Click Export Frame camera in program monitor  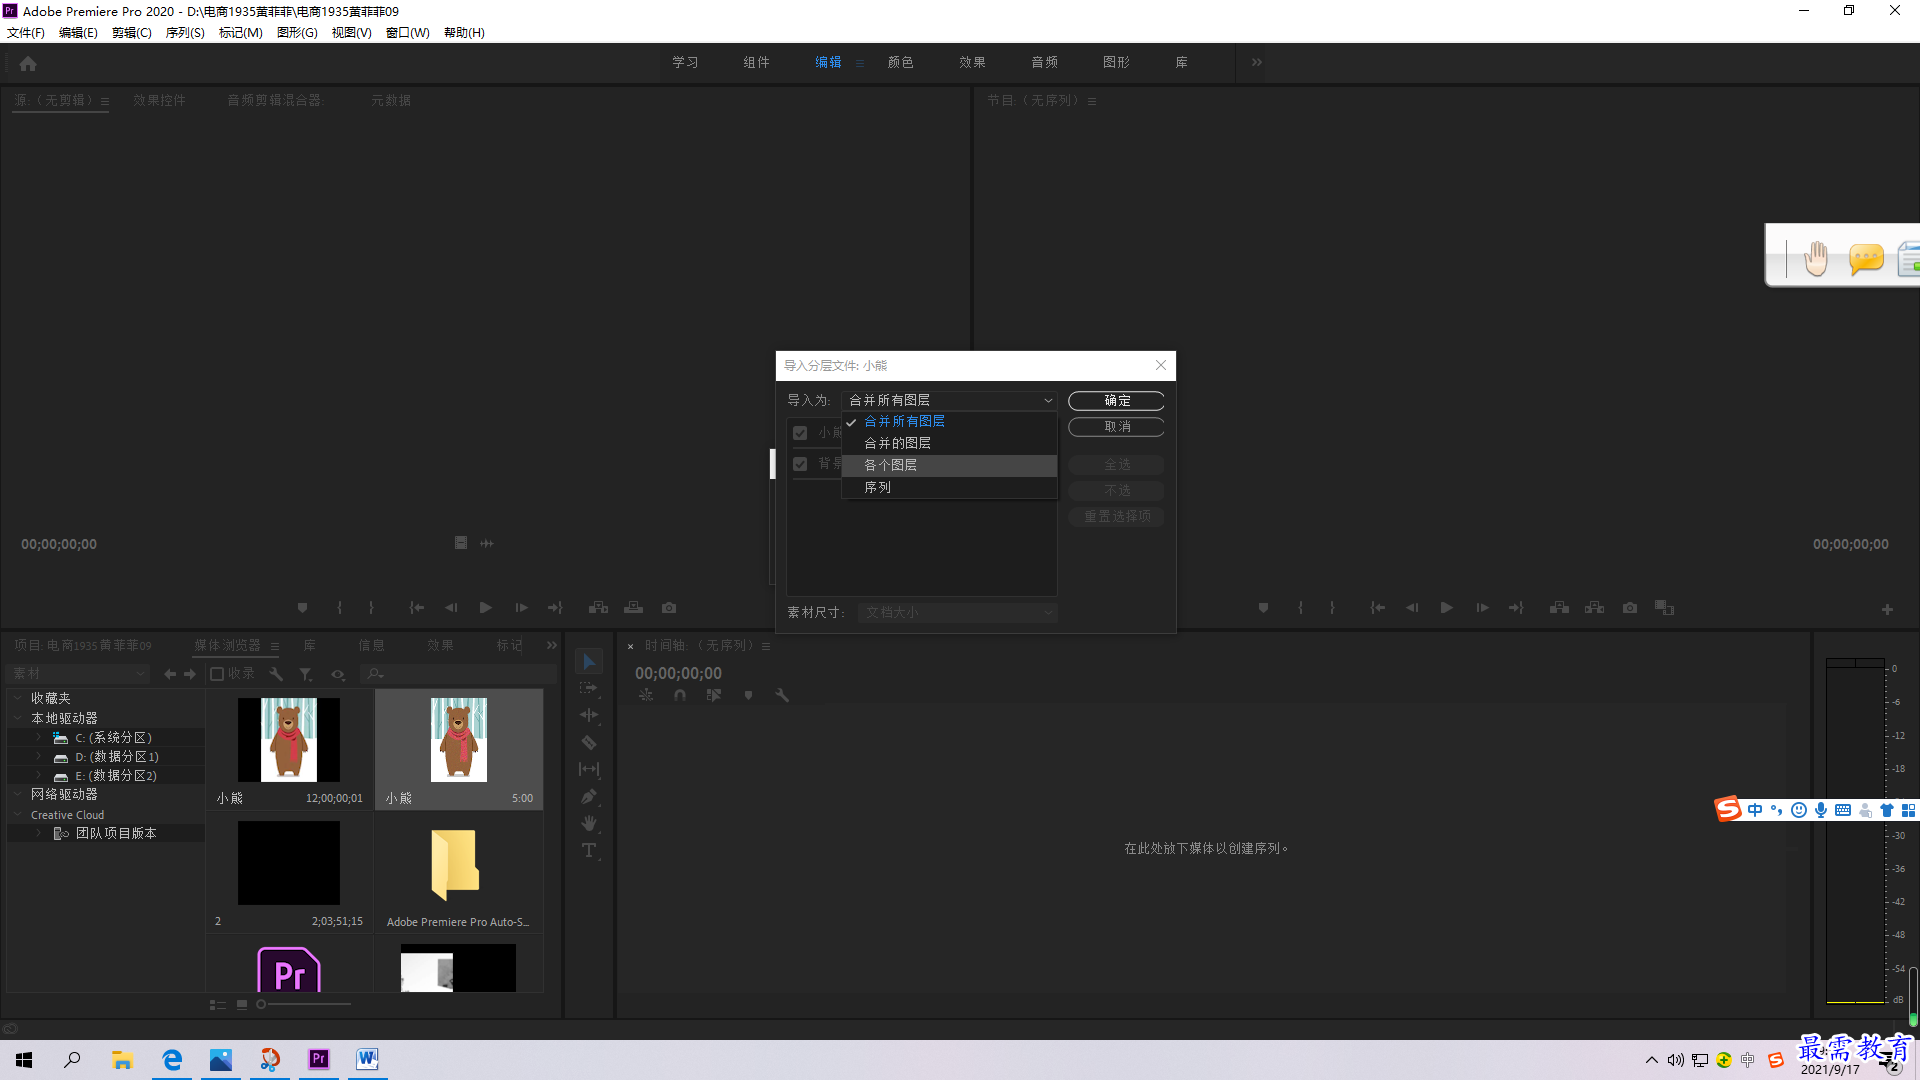click(1630, 608)
